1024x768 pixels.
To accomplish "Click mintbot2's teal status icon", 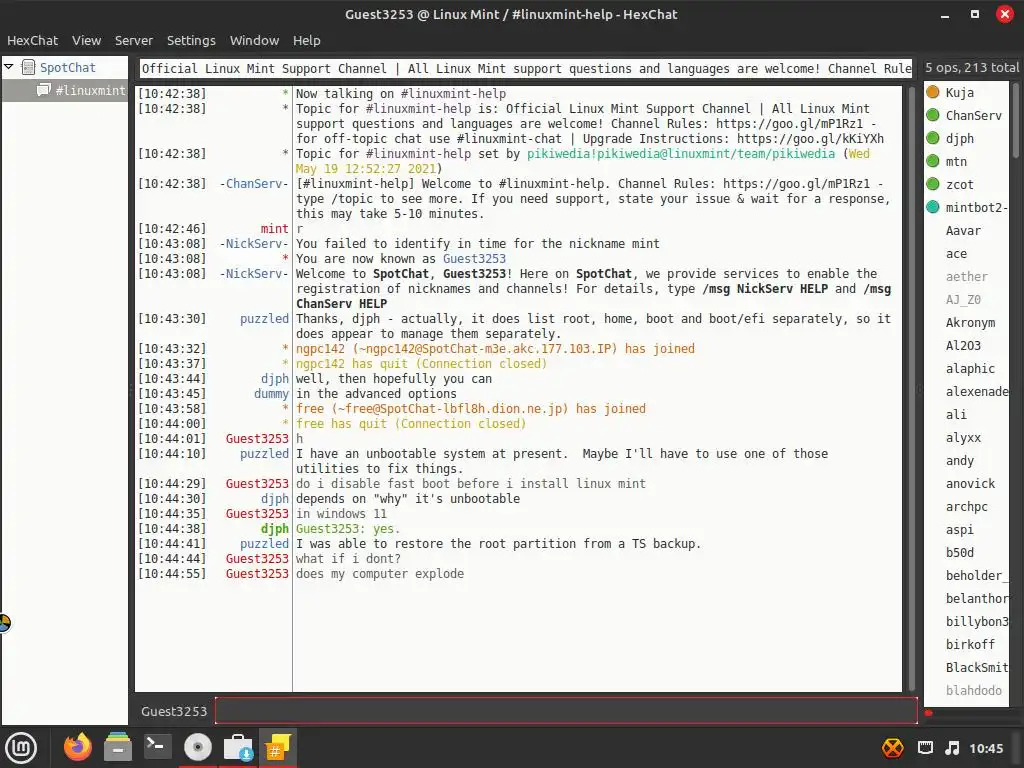I will click(933, 207).
